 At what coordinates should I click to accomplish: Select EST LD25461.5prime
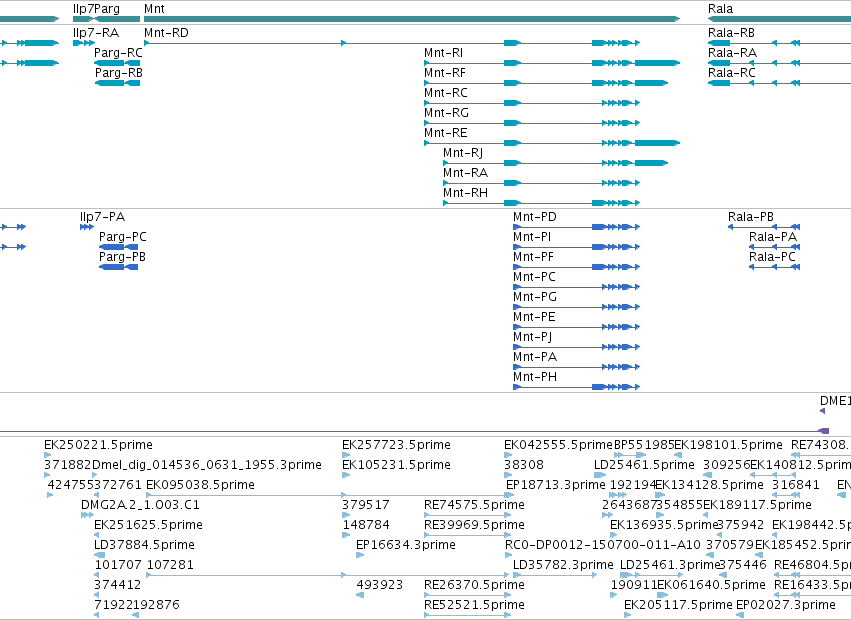pos(644,465)
